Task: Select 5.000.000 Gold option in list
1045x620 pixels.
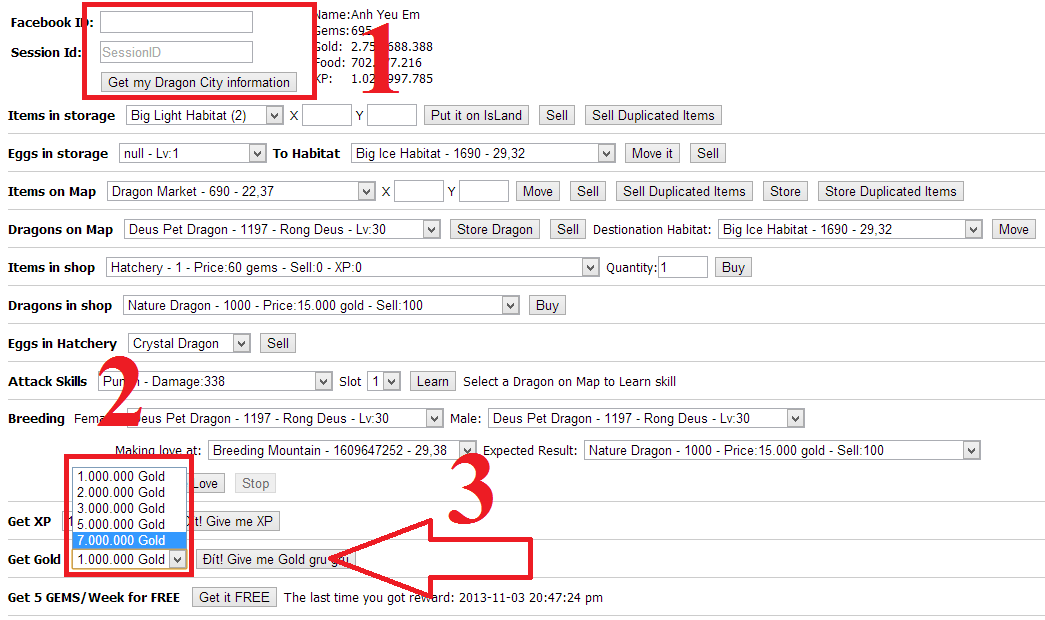Action: pyautogui.click(x=129, y=524)
